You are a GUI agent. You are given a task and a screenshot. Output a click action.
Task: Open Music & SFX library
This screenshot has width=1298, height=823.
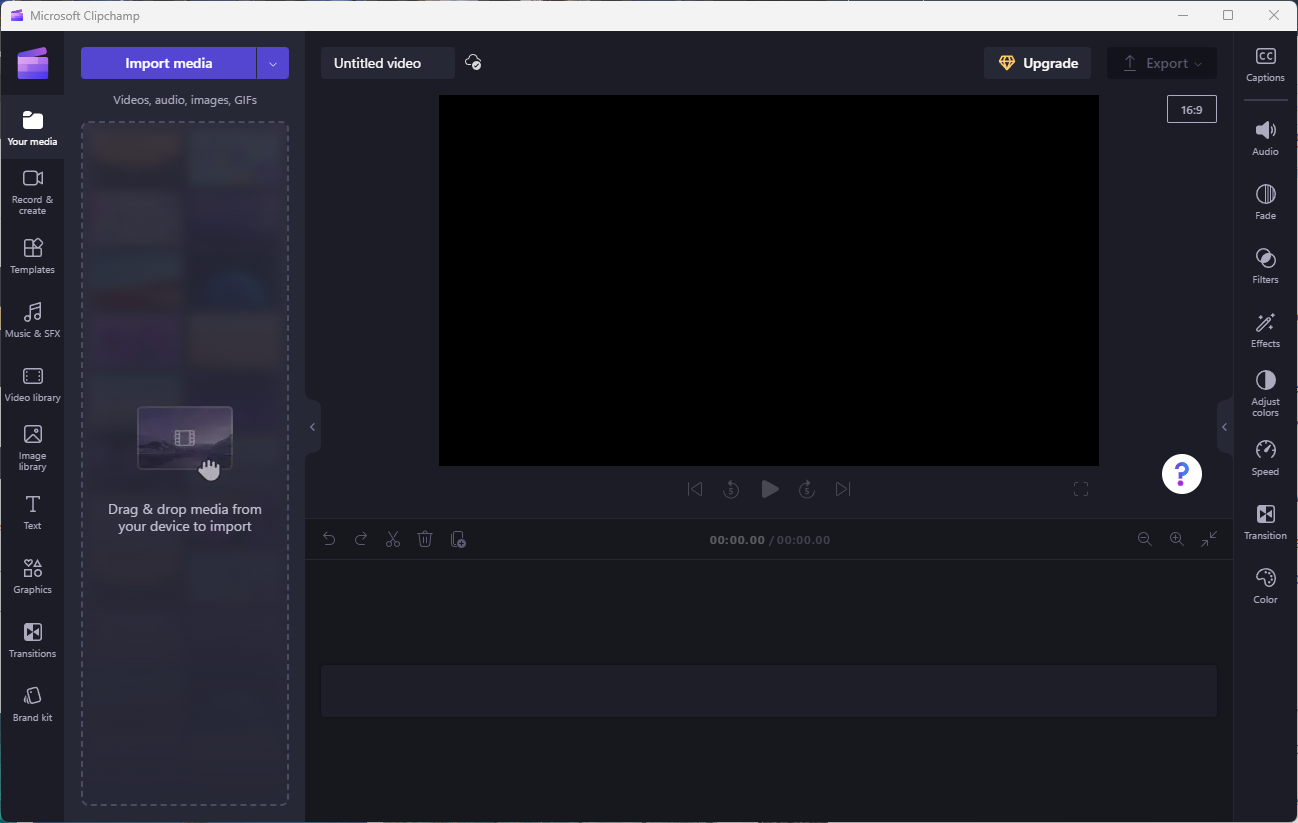pyautogui.click(x=32, y=320)
